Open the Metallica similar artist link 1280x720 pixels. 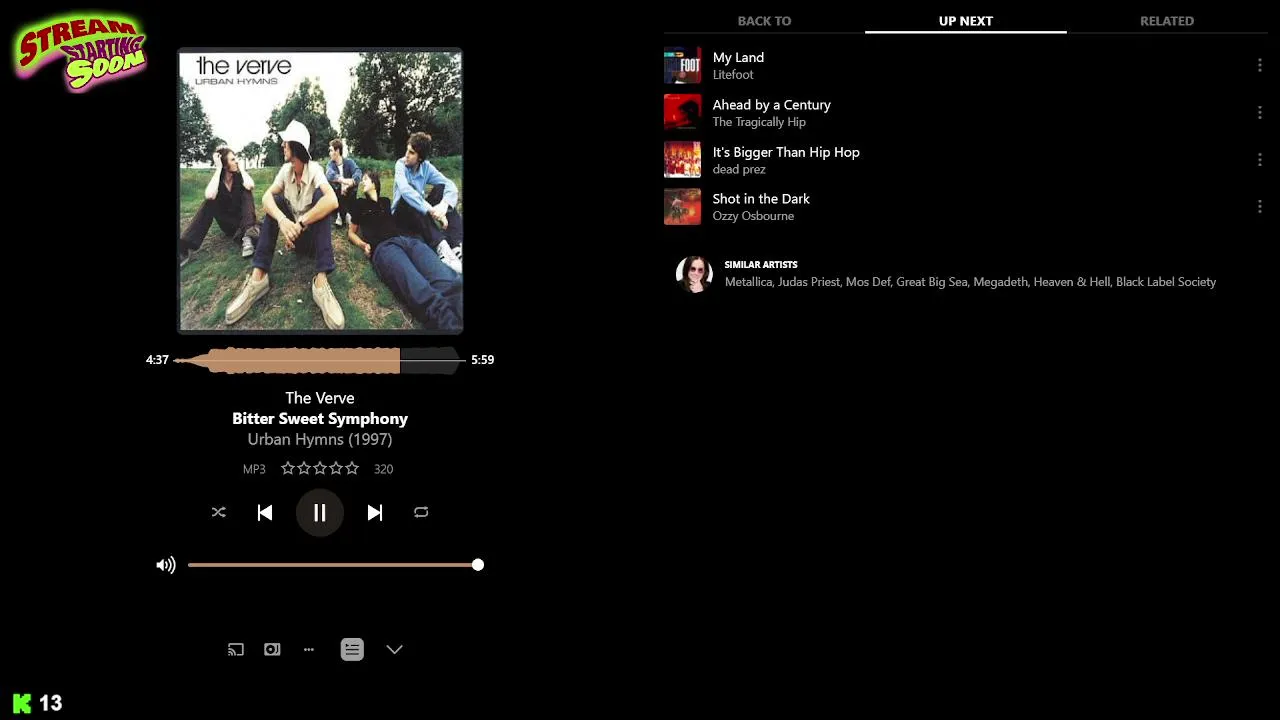click(748, 282)
